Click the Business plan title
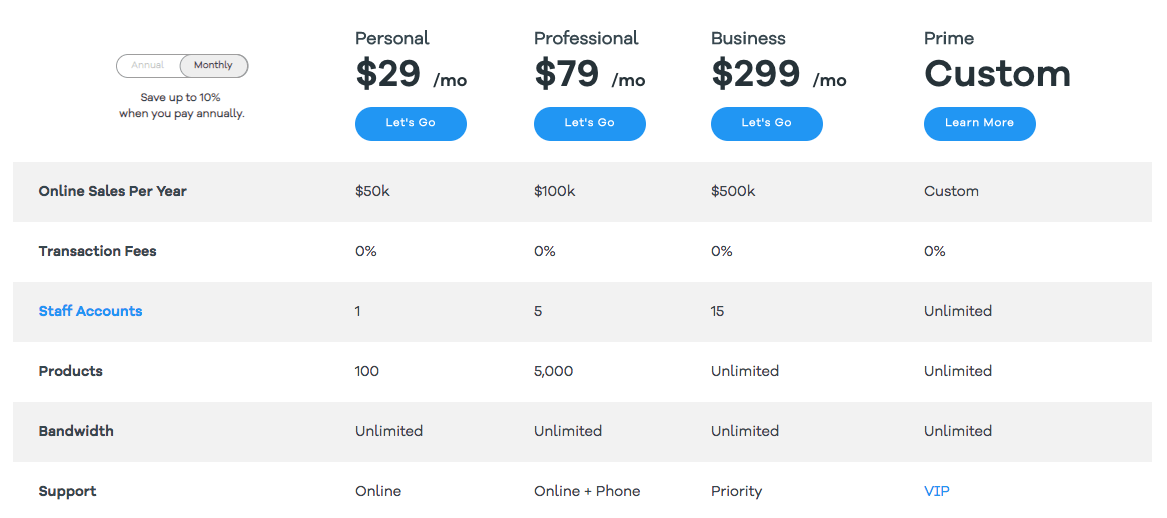 tap(748, 38)
